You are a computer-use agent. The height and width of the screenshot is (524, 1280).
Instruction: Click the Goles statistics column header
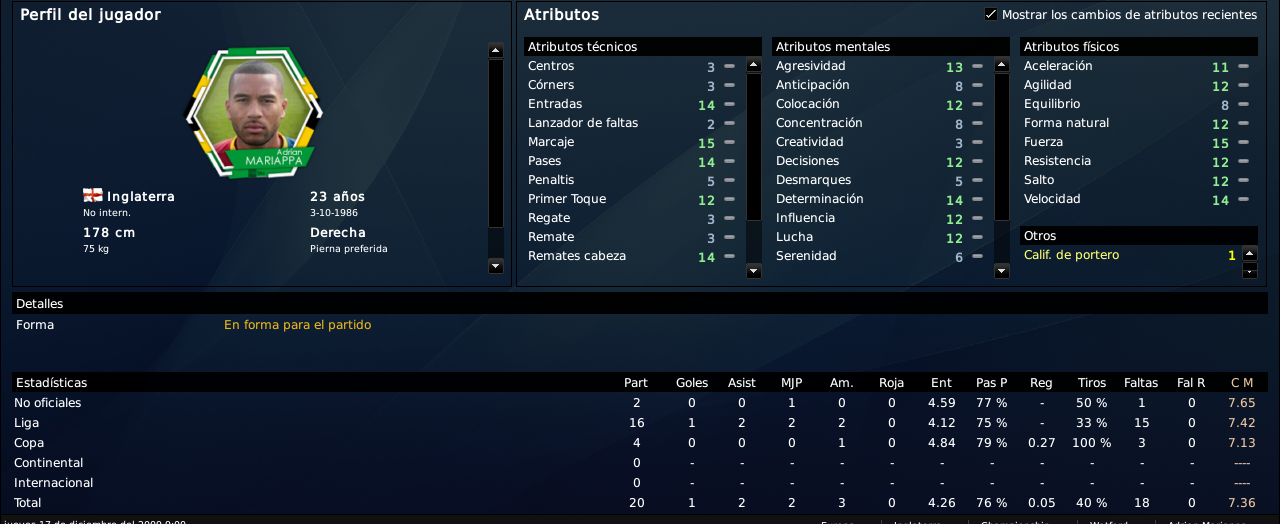[x=692, y=383]
